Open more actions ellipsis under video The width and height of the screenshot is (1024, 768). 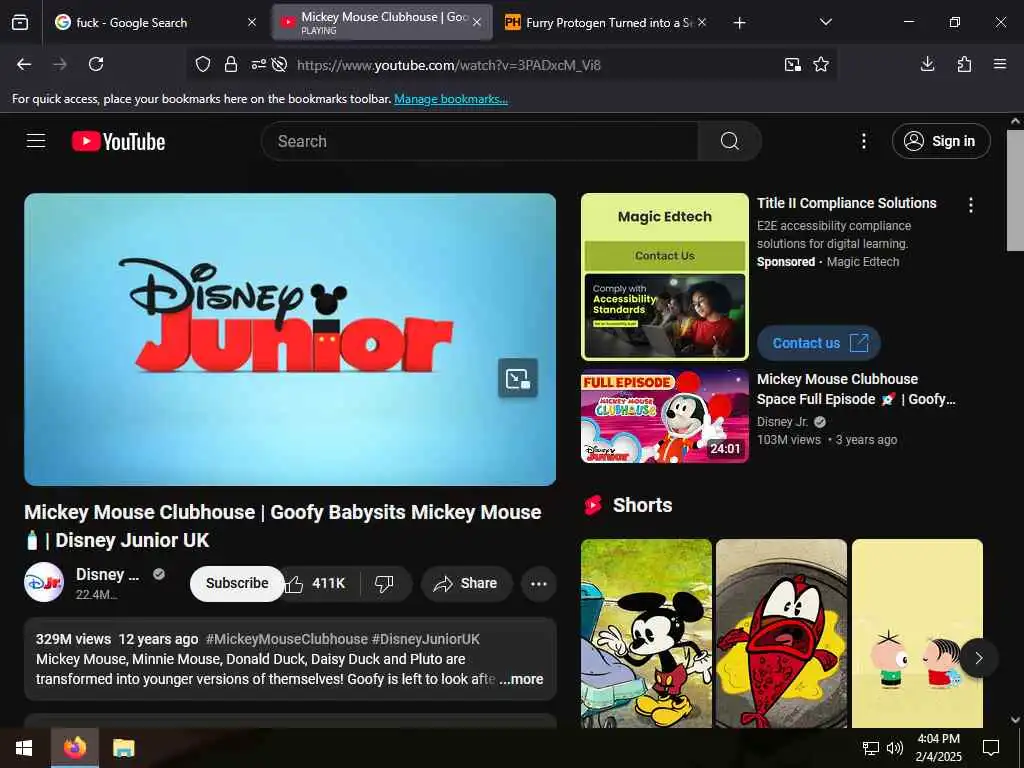(539, 584)
